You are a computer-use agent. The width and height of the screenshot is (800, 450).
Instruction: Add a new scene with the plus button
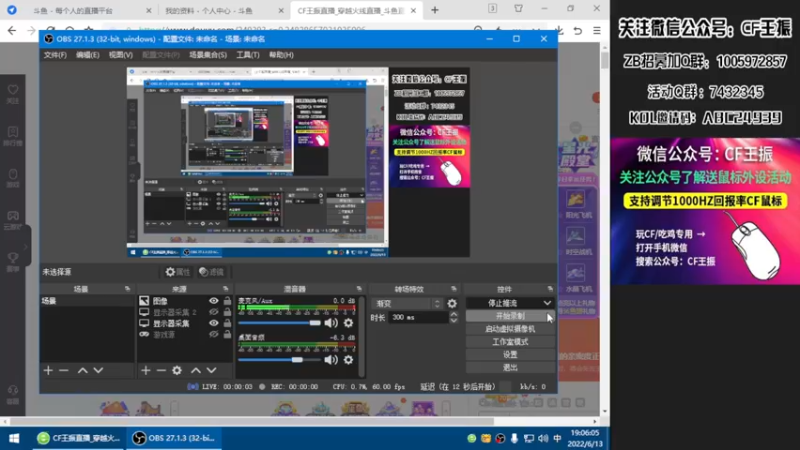click(48, 370)
